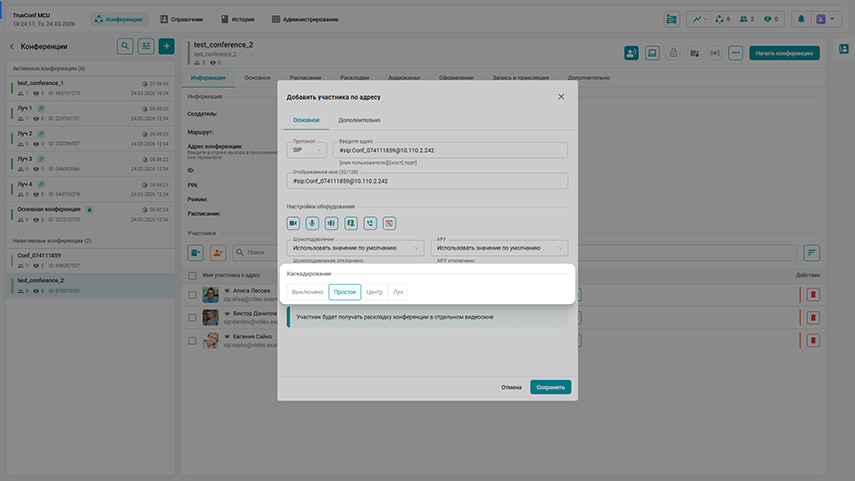
Task: Set cascading mode to "Луч"
Action: coord(398,292)
